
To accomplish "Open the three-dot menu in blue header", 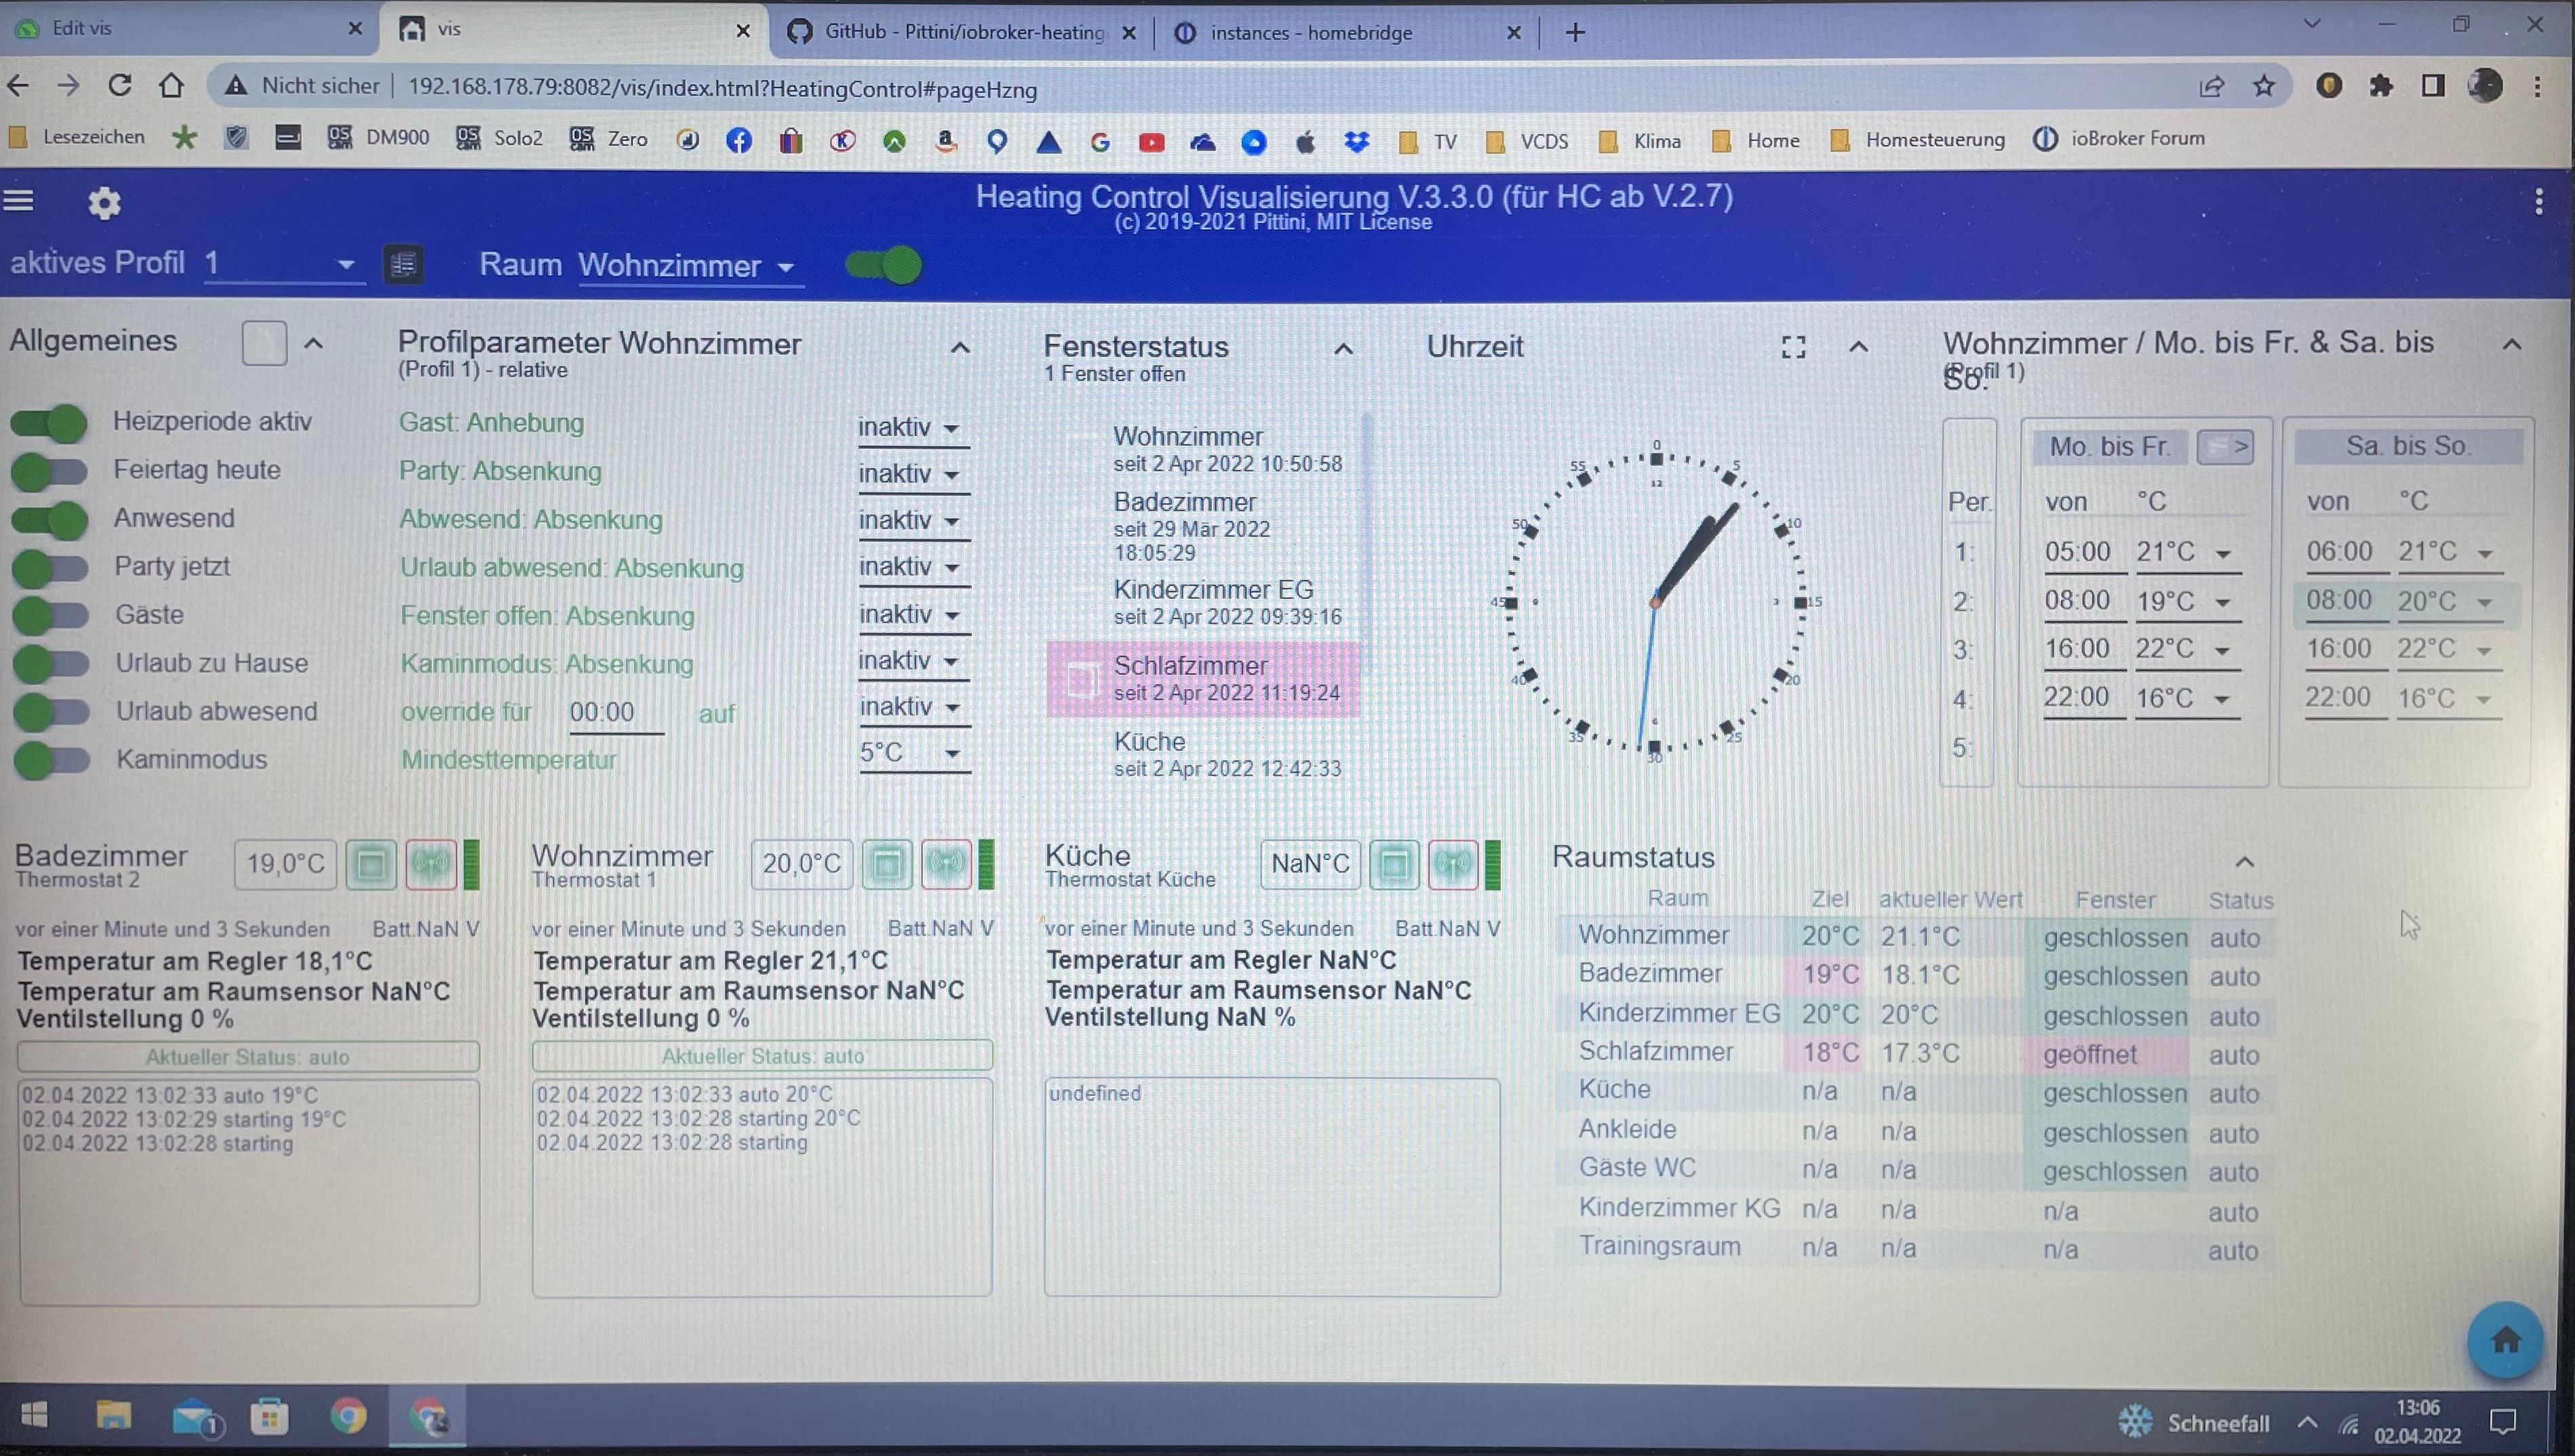I will pyautogui.click(x=2538, y=203).
